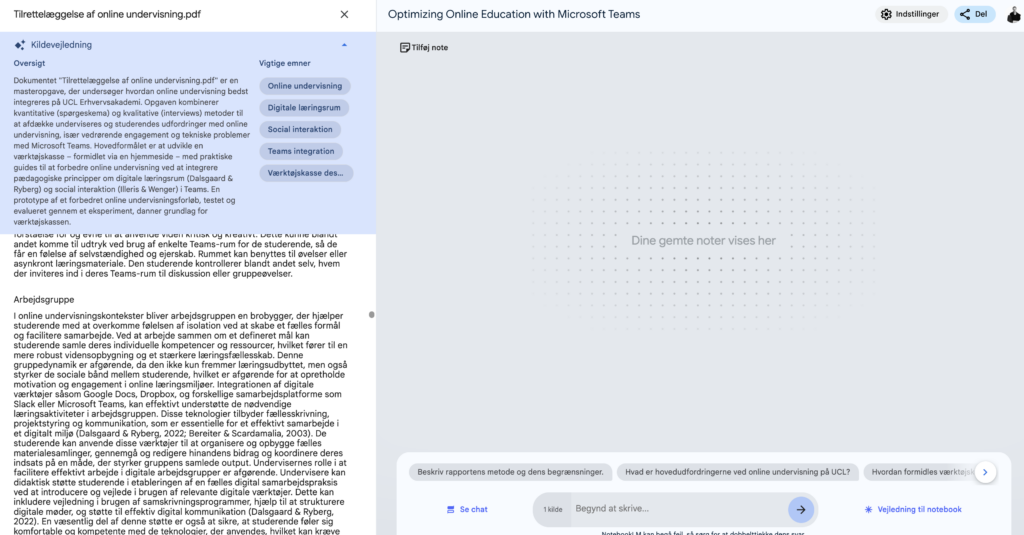Share notebook with Del button
1024x535 pixels.
point(974,14)
